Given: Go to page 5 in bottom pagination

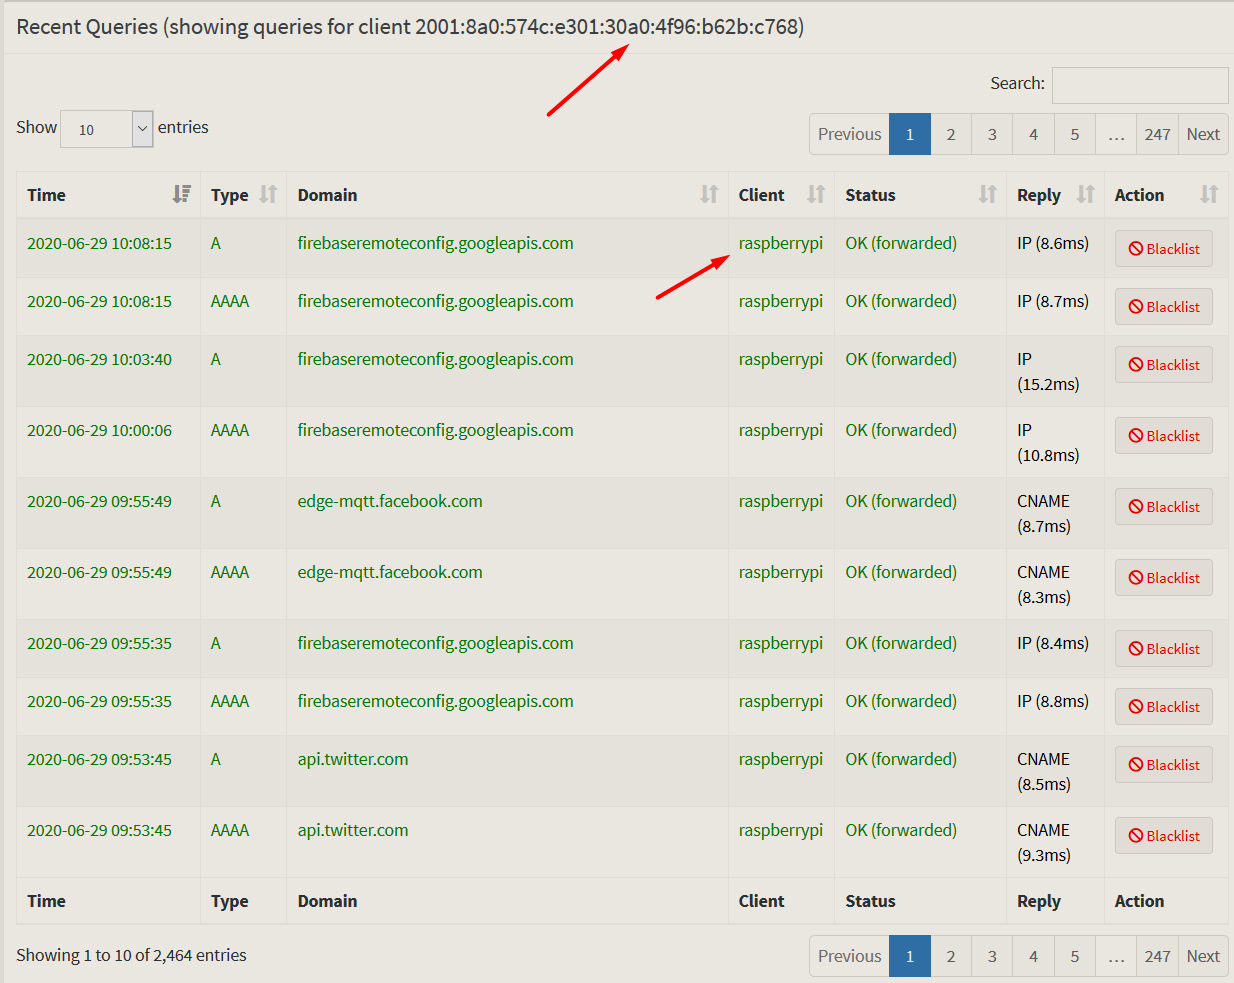Looking at the screenshot, I should point(1075,956).
